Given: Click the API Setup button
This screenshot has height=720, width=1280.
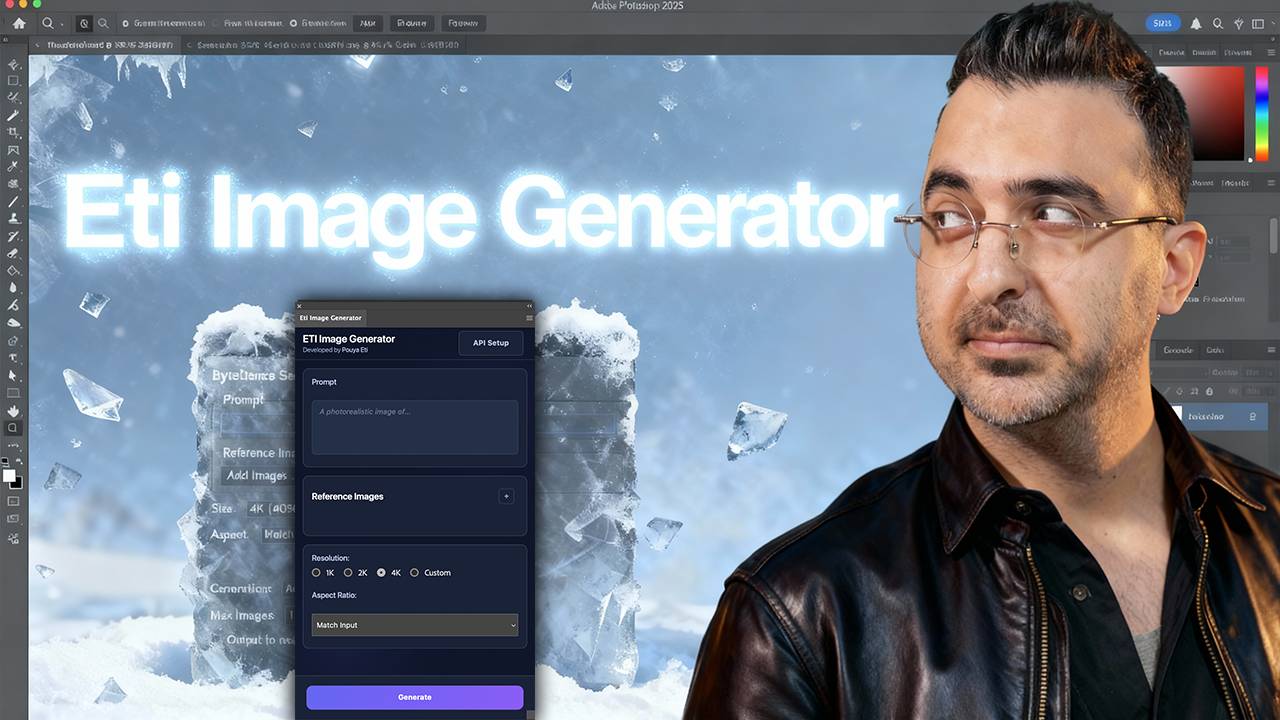Looking at the screenshot, I should 491,343.
